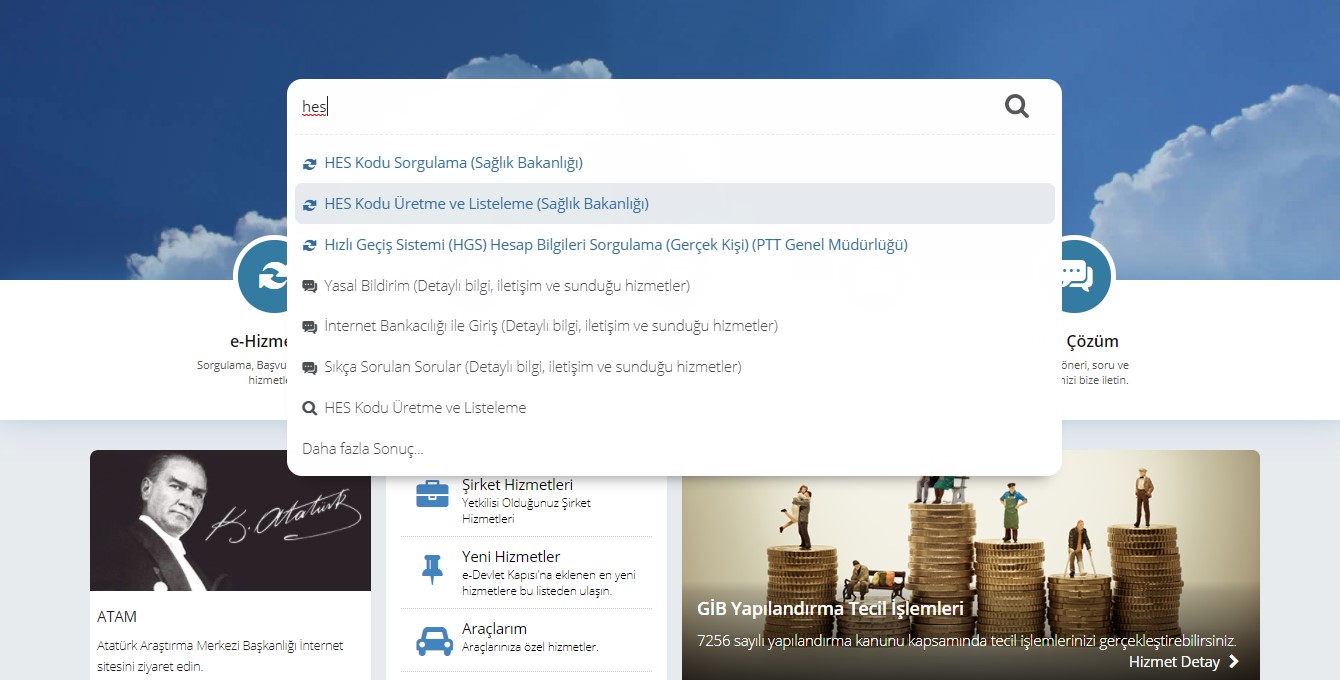Open the ATAM card title link
This screenshot has width=1340, height=680.
[117, 616]
